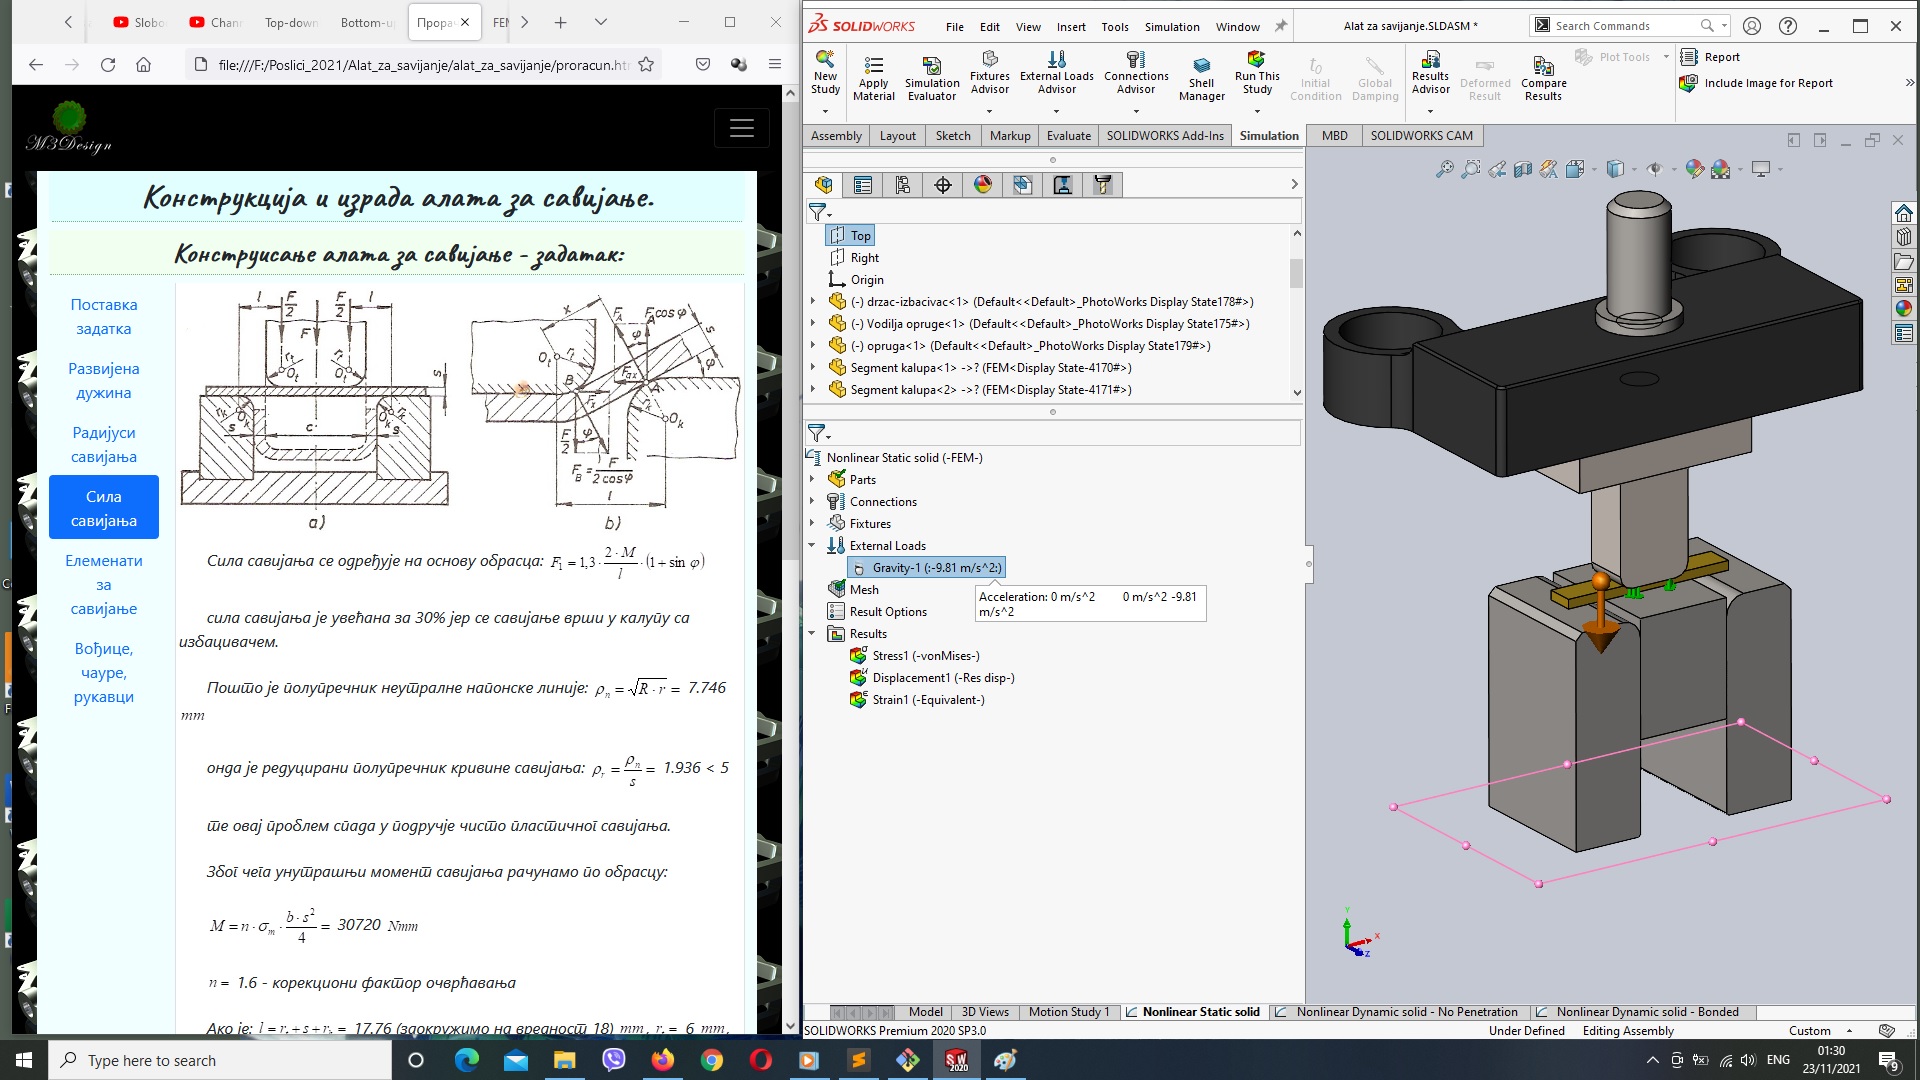Image resolution: width=1920 pixels, height=1080 pixels.
Task: Open Design Library pane icon
Action: point(1903,237)
